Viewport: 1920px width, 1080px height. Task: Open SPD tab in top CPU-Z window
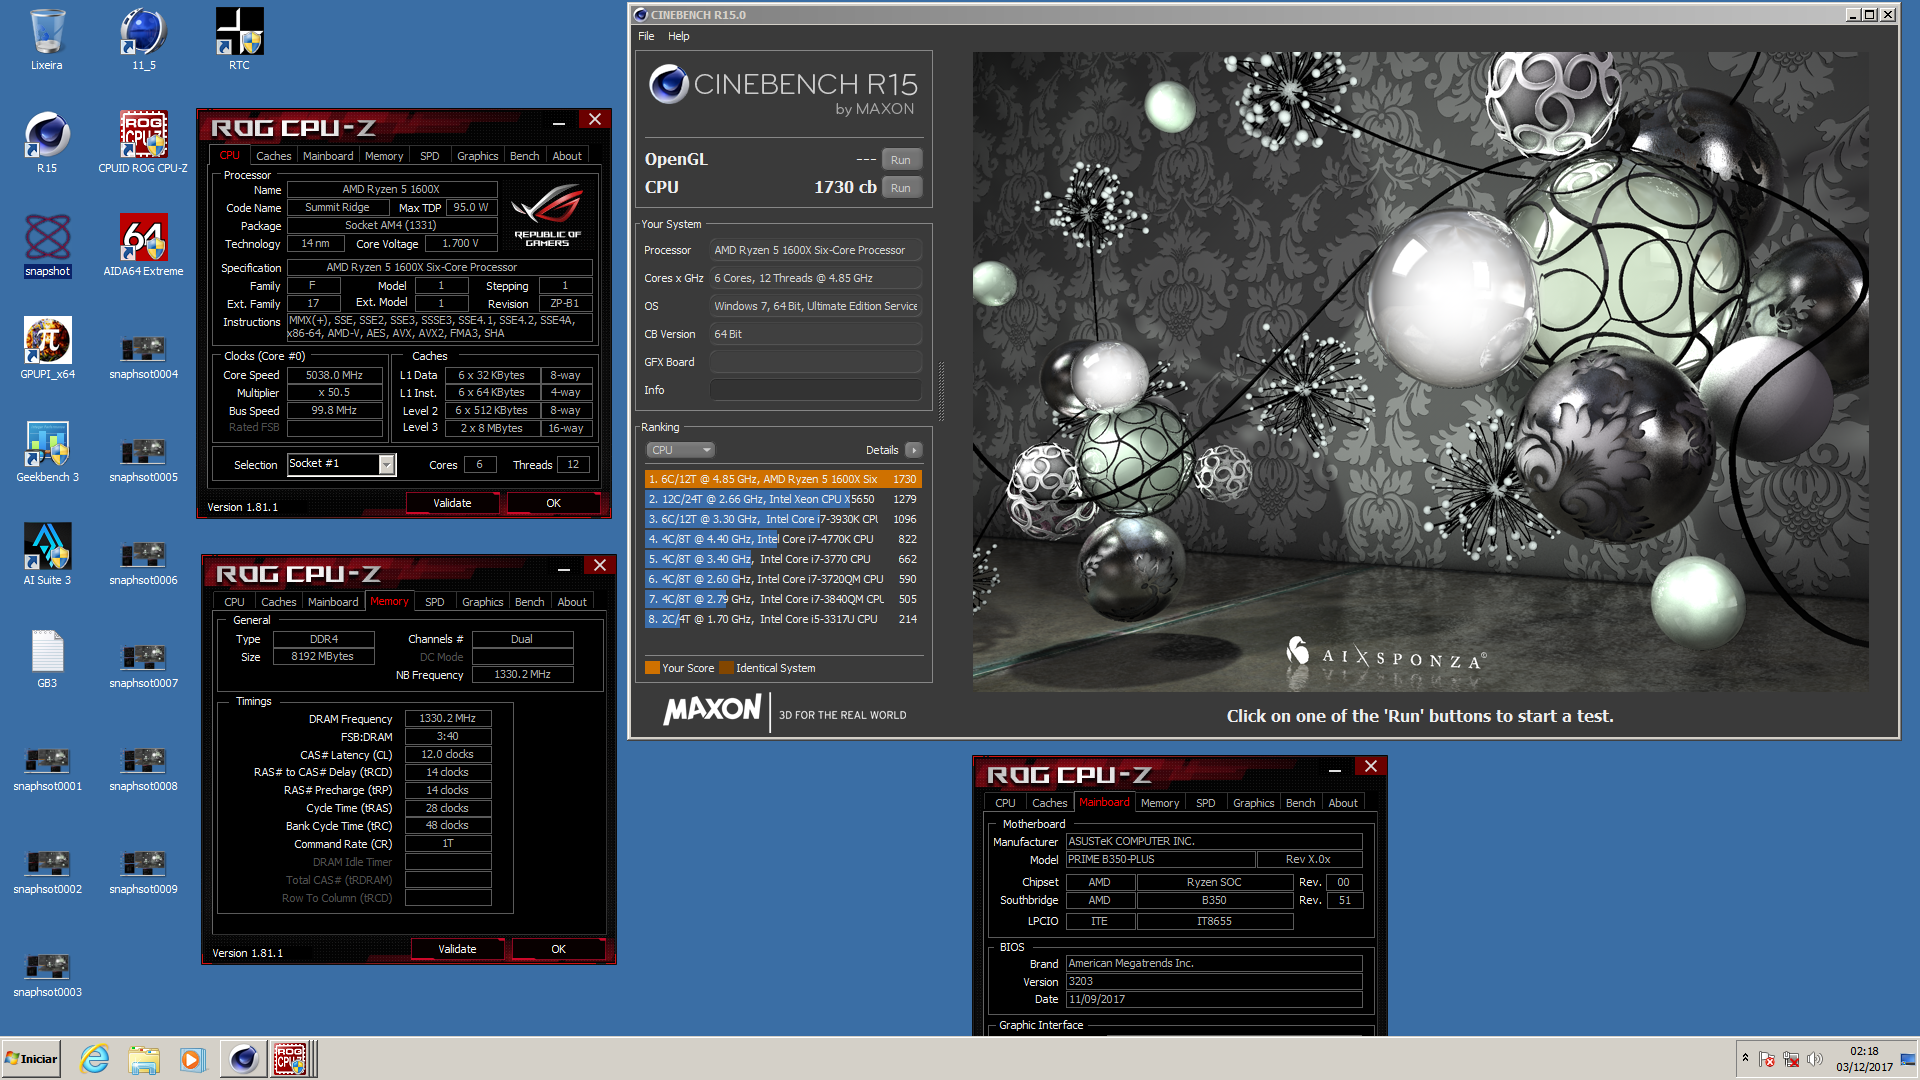[x=430, y=156]
